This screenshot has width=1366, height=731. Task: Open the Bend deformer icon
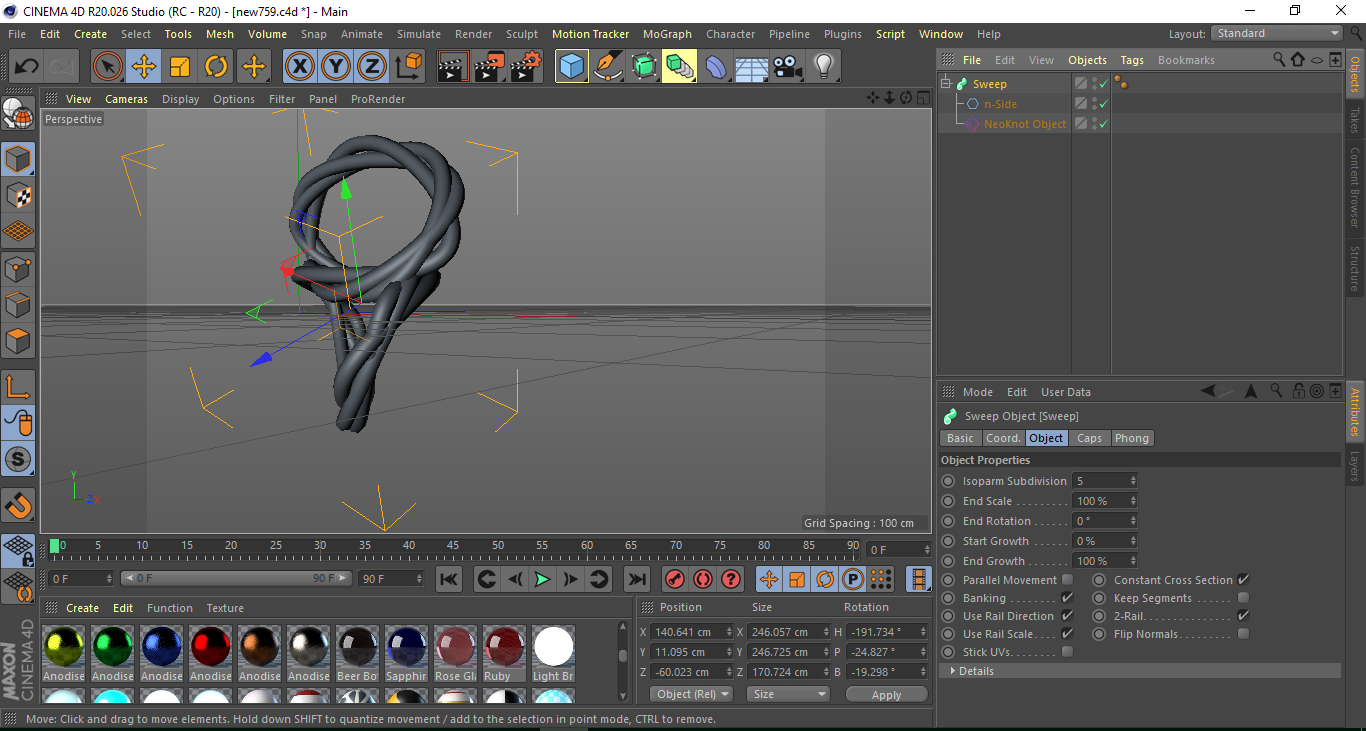click(716, 67)
